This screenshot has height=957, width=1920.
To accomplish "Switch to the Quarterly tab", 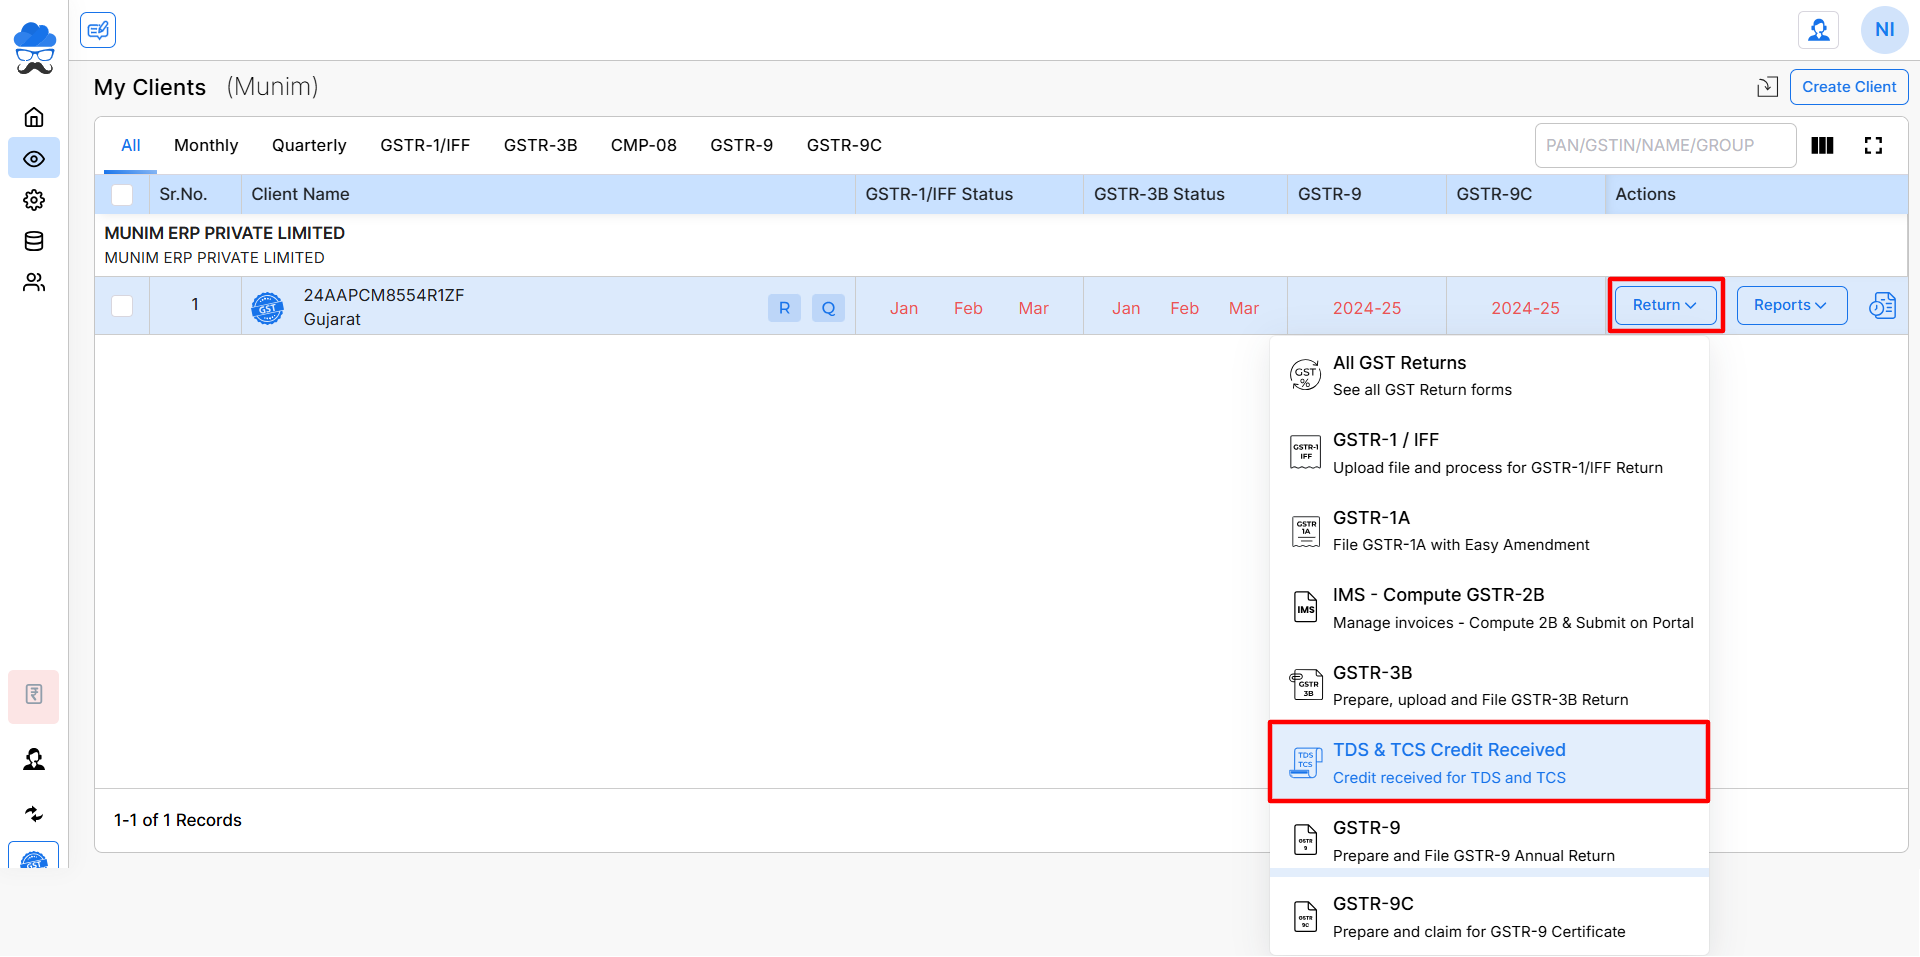I will (x=309, y=146).
